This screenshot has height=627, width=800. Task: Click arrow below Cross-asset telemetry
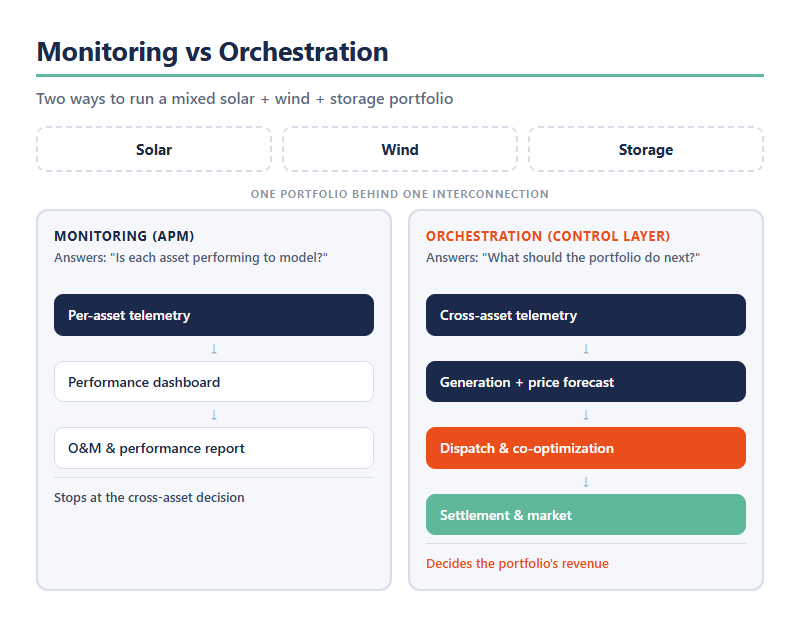pyautogui.click(x=586, y=349)
